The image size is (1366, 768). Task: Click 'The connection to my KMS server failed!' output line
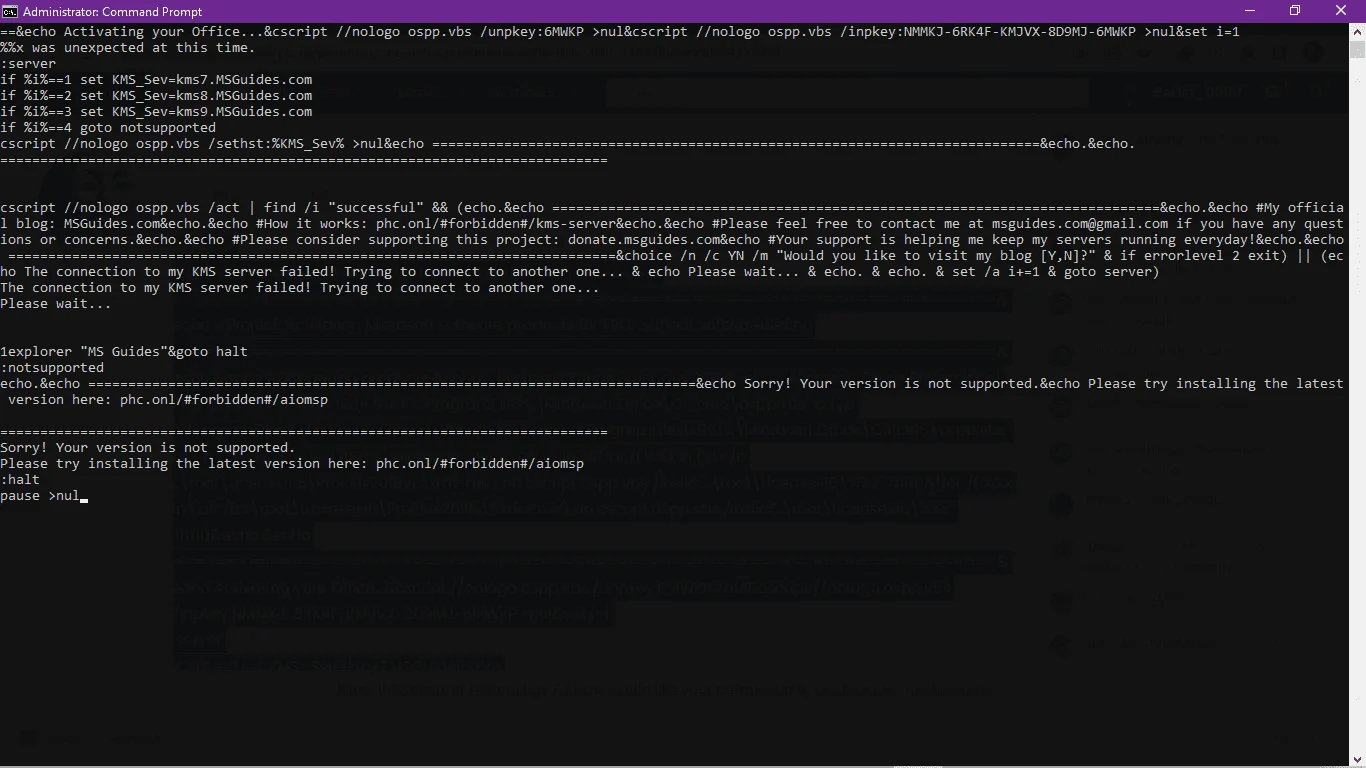point(300,288)
